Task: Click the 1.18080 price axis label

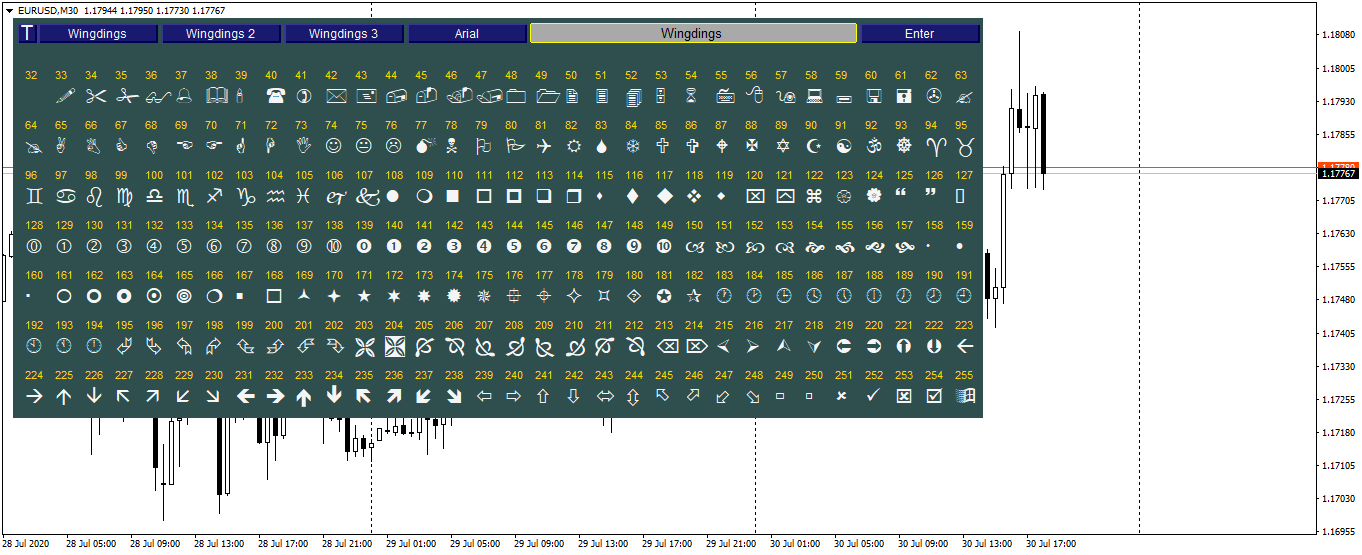Action: [x=1338, y=35]
